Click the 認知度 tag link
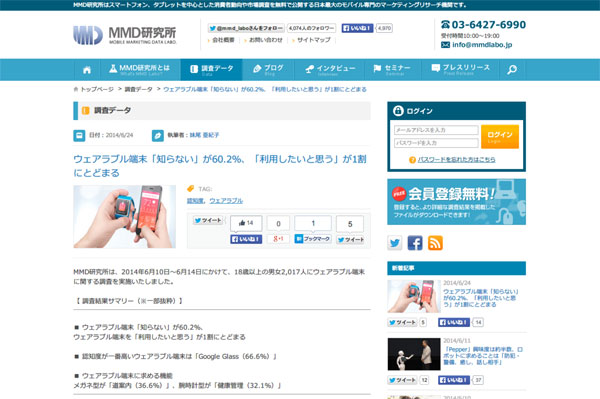Screen dimensions: 600x399 click(195, 200)
